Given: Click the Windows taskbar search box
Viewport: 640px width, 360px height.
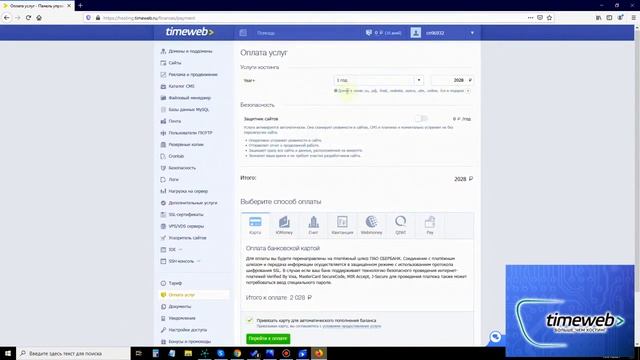Looking at the screenshot, I should (73, 353).
